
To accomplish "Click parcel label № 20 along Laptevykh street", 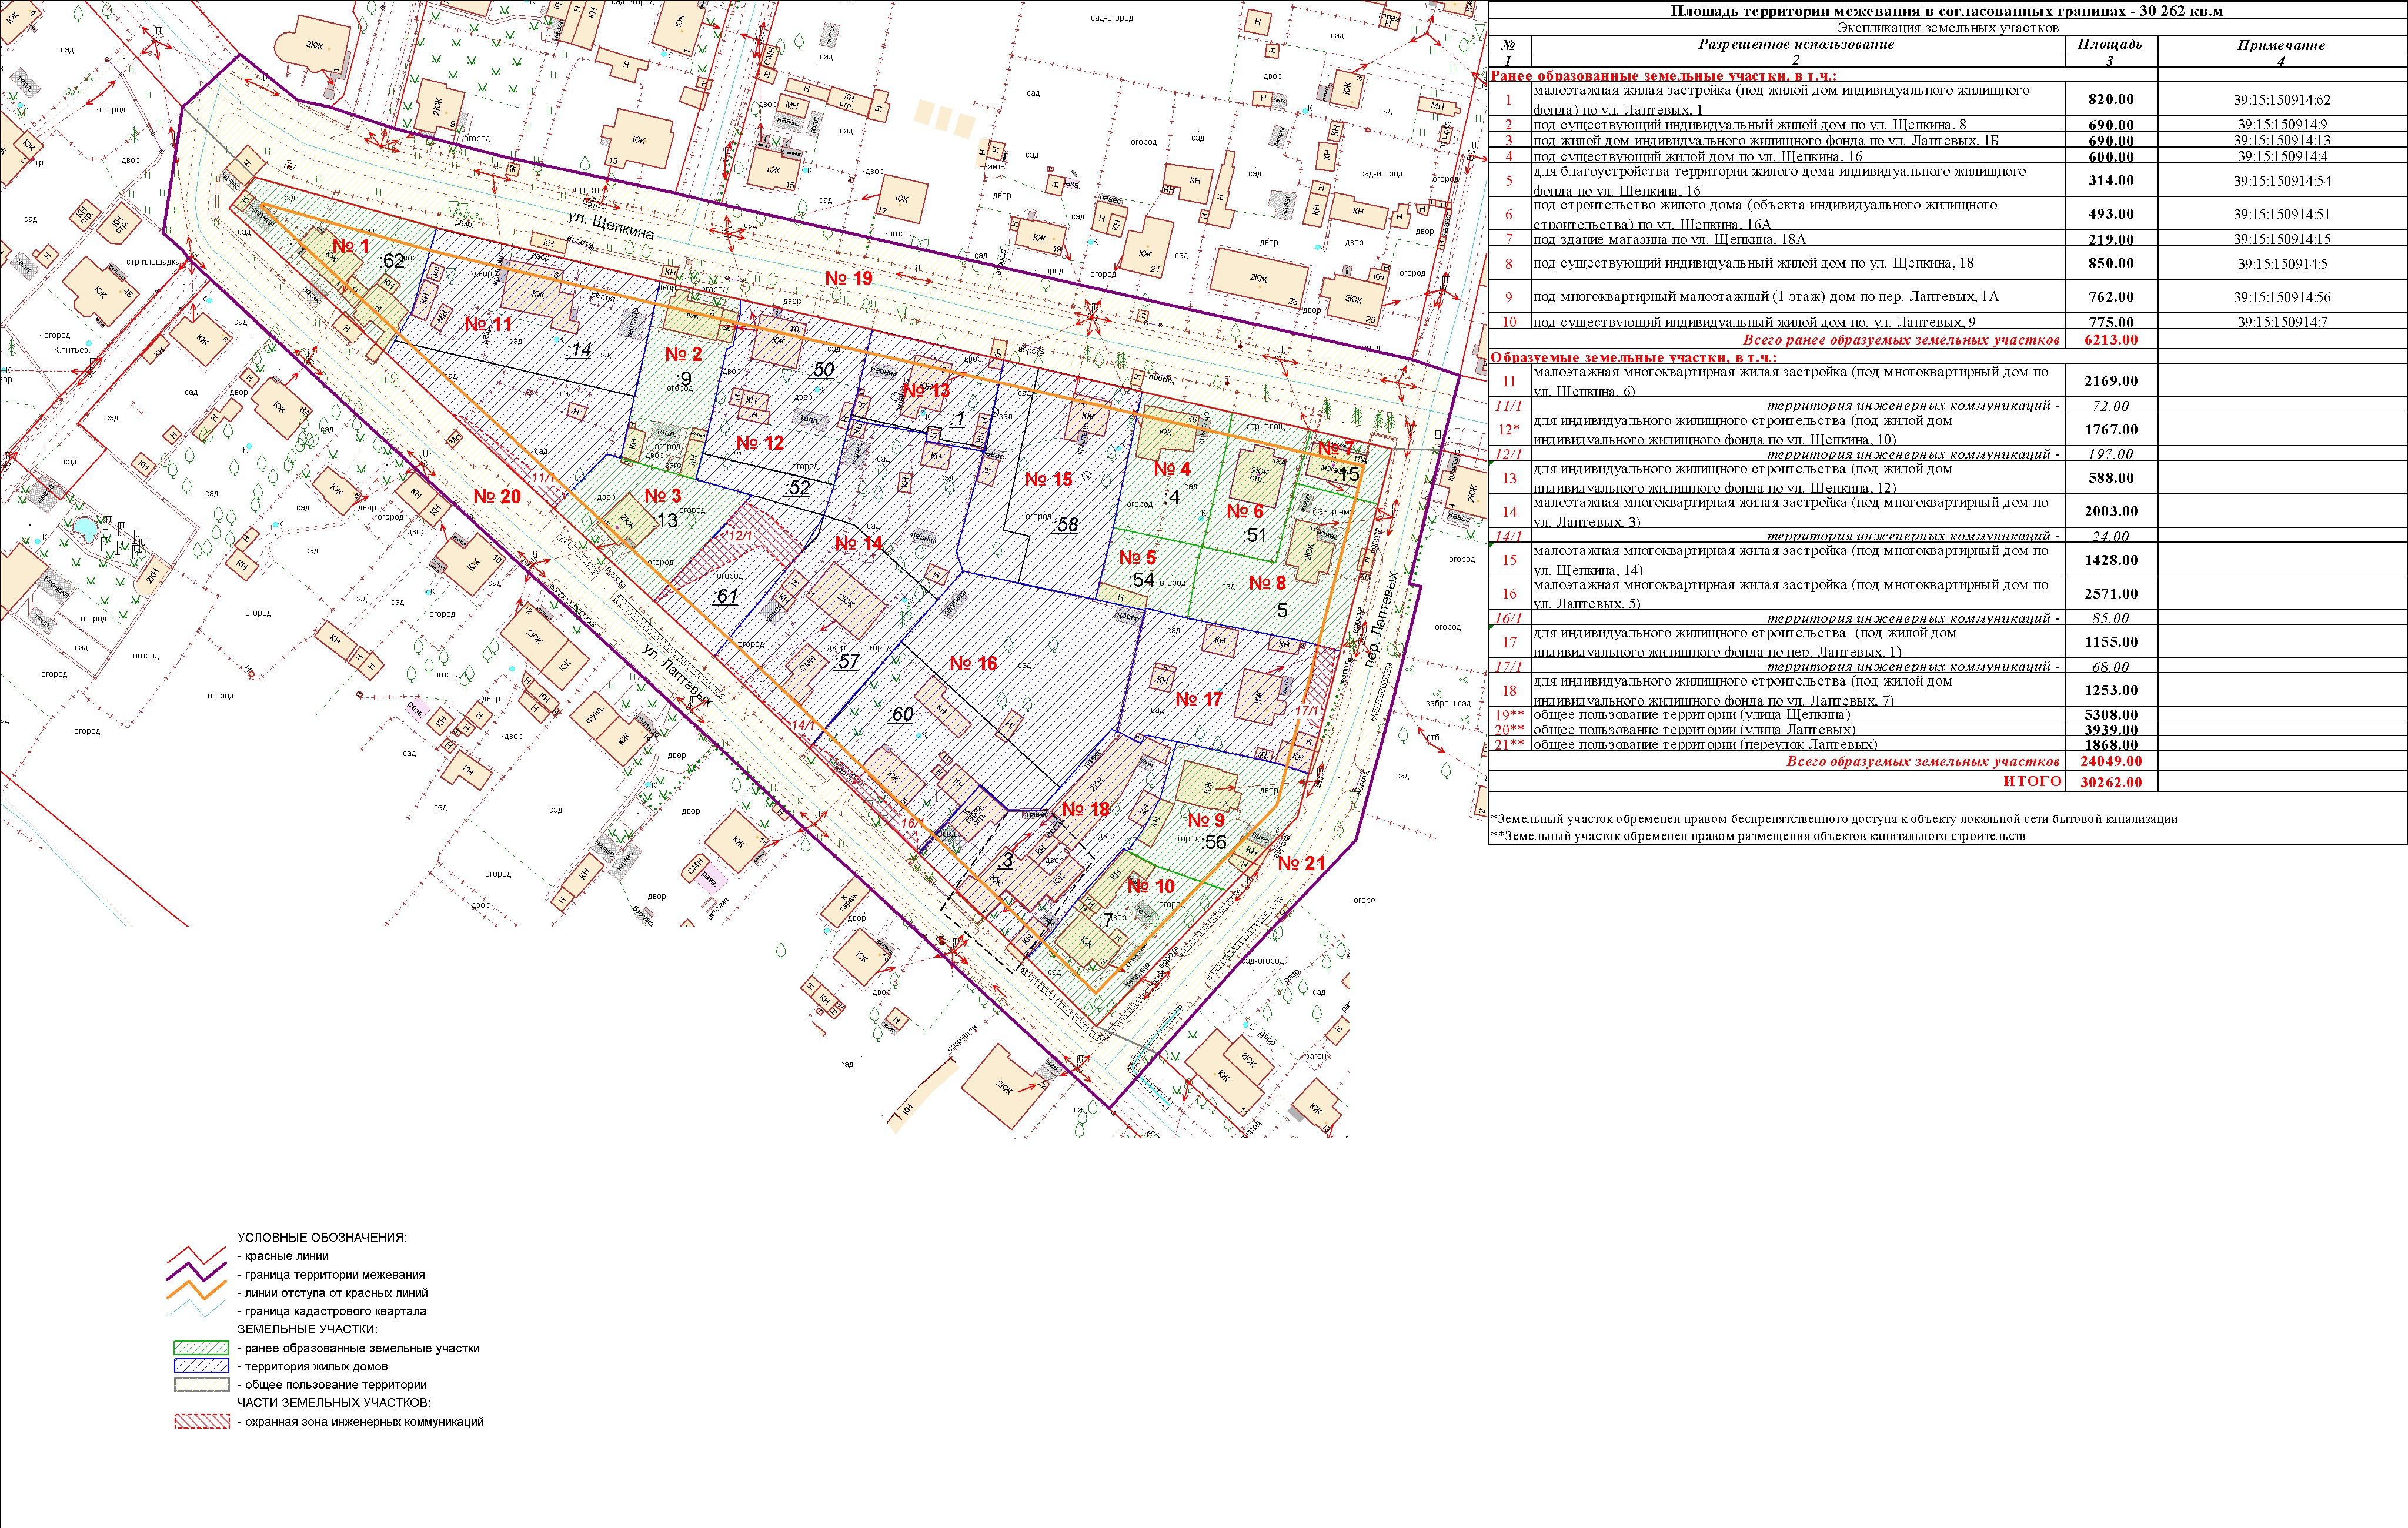I will coord(497,497).
